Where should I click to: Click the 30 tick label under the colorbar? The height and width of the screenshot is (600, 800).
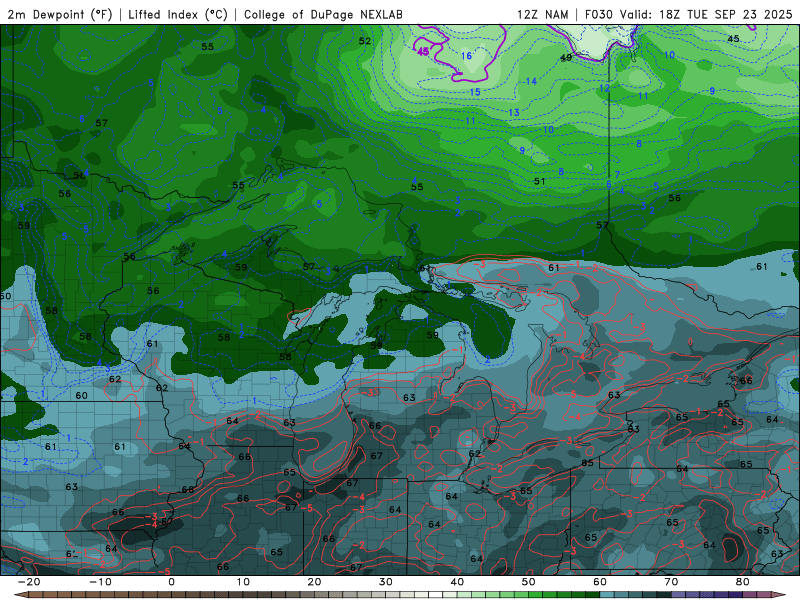(386, 582)
